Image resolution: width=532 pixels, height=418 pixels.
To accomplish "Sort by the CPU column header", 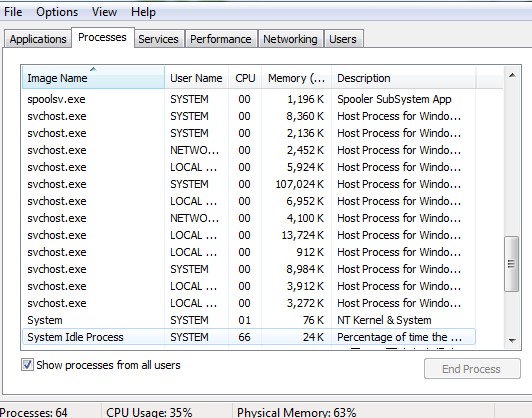I will pos(245,78).
